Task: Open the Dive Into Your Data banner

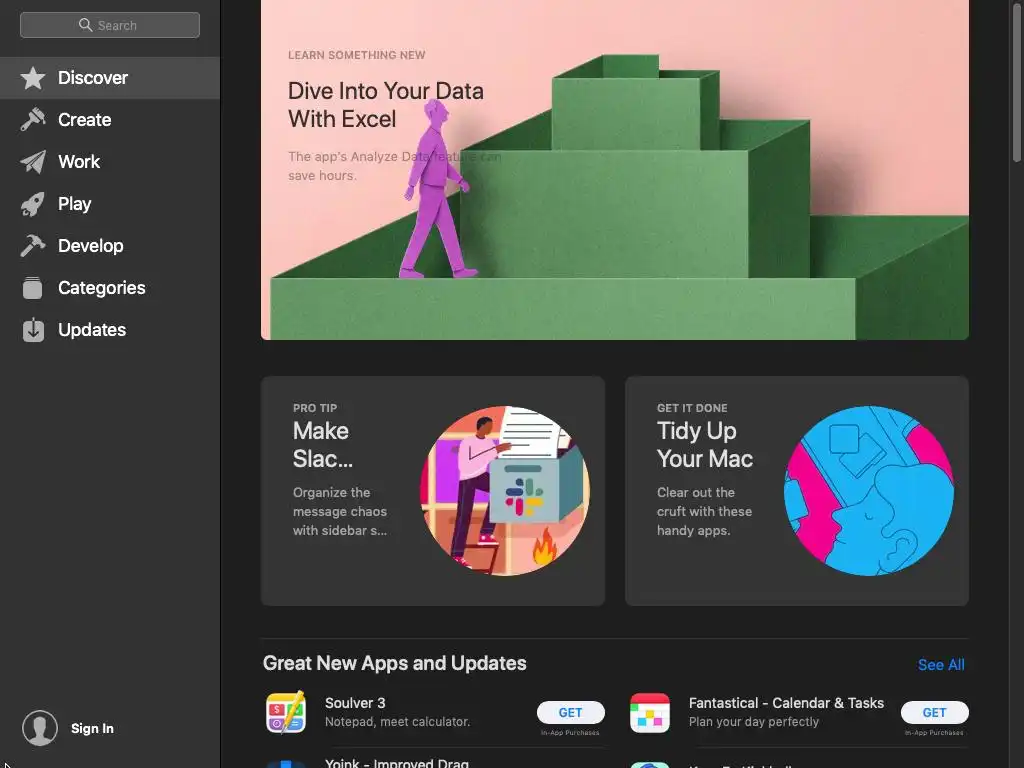Action: [615, 170]
